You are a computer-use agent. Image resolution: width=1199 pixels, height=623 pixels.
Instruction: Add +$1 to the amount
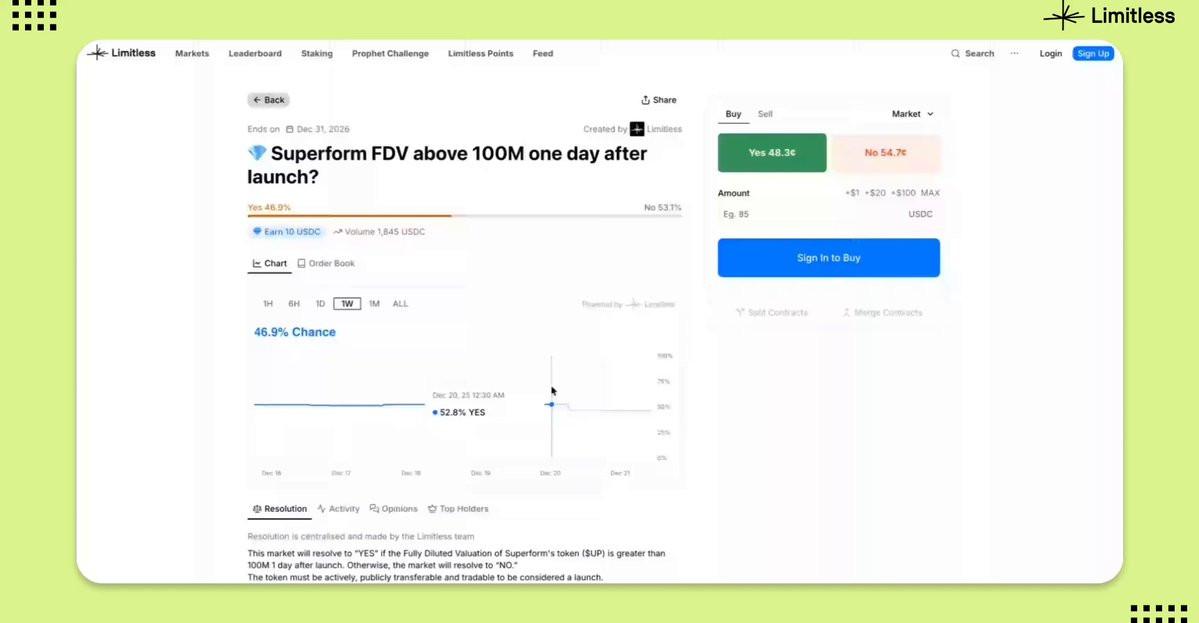click(852, 193)
